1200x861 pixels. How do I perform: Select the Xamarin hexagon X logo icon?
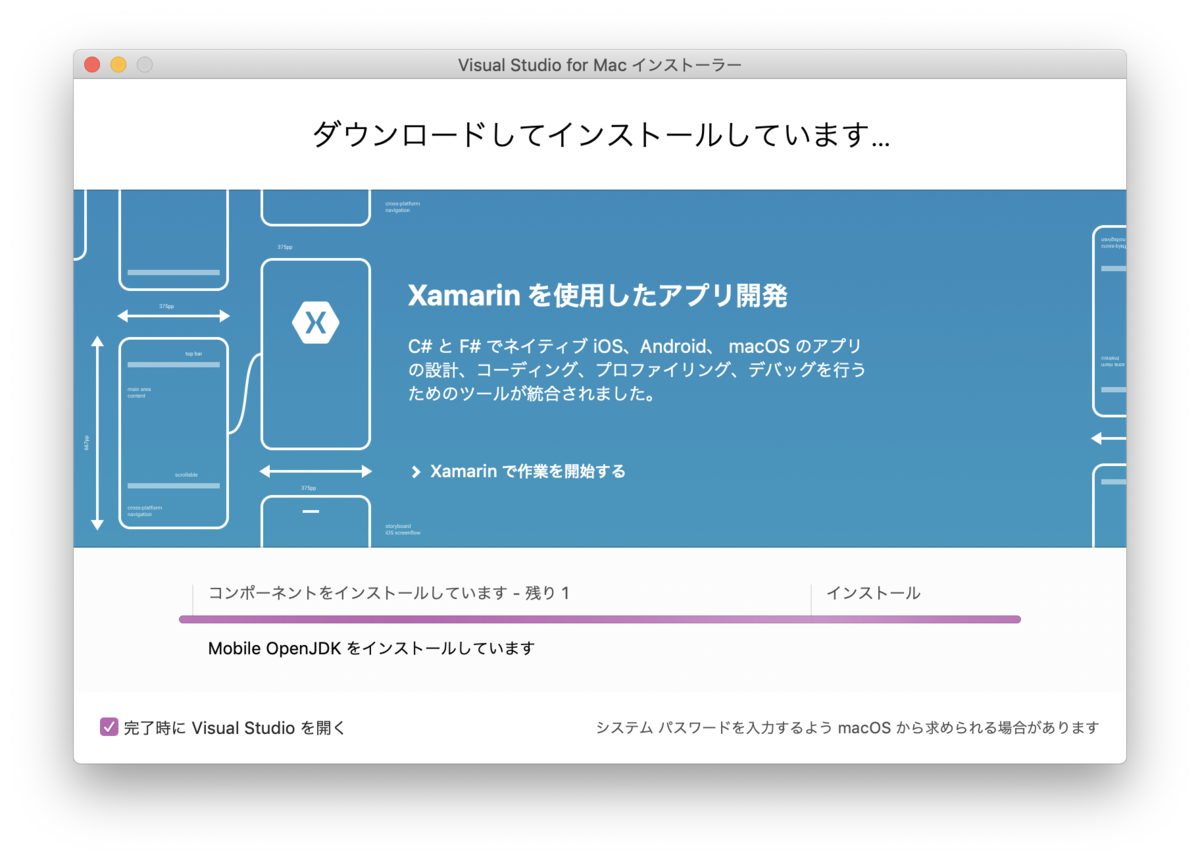[315, 322]
